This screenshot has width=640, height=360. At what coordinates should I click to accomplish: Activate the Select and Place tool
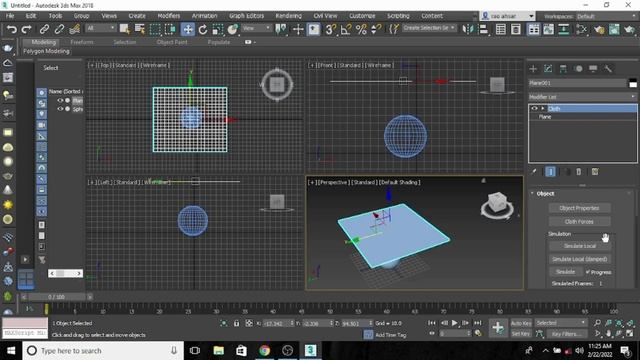233,29
